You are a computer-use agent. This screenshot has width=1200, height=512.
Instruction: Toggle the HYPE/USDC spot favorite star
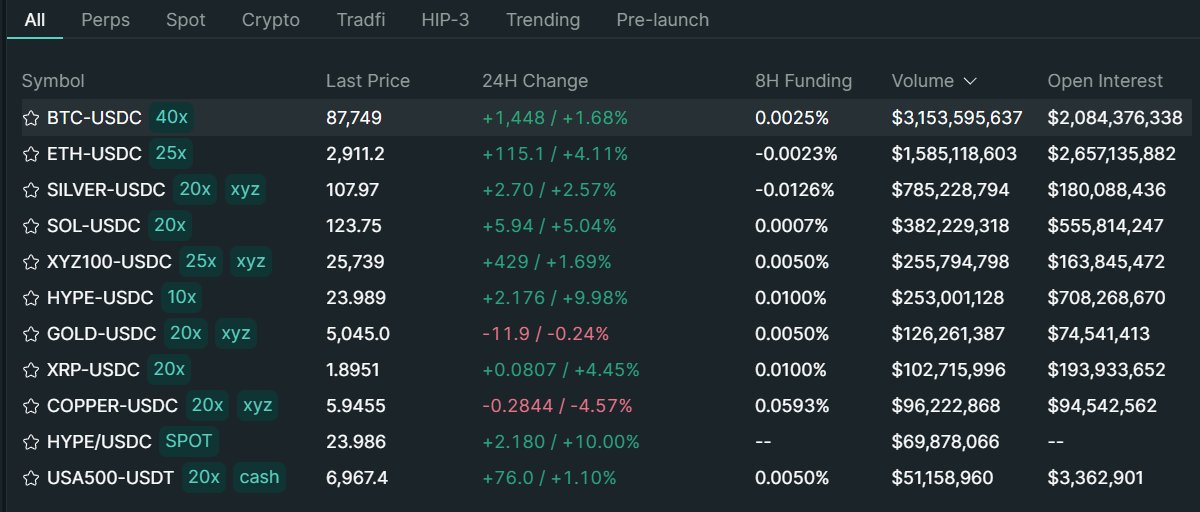point(31,442)
